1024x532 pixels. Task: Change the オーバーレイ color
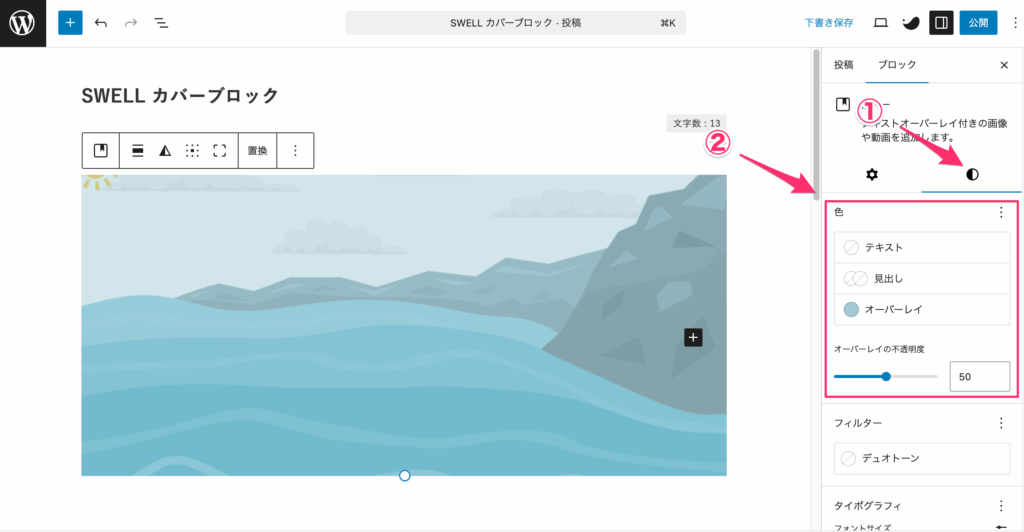click(x=921, y=309)
